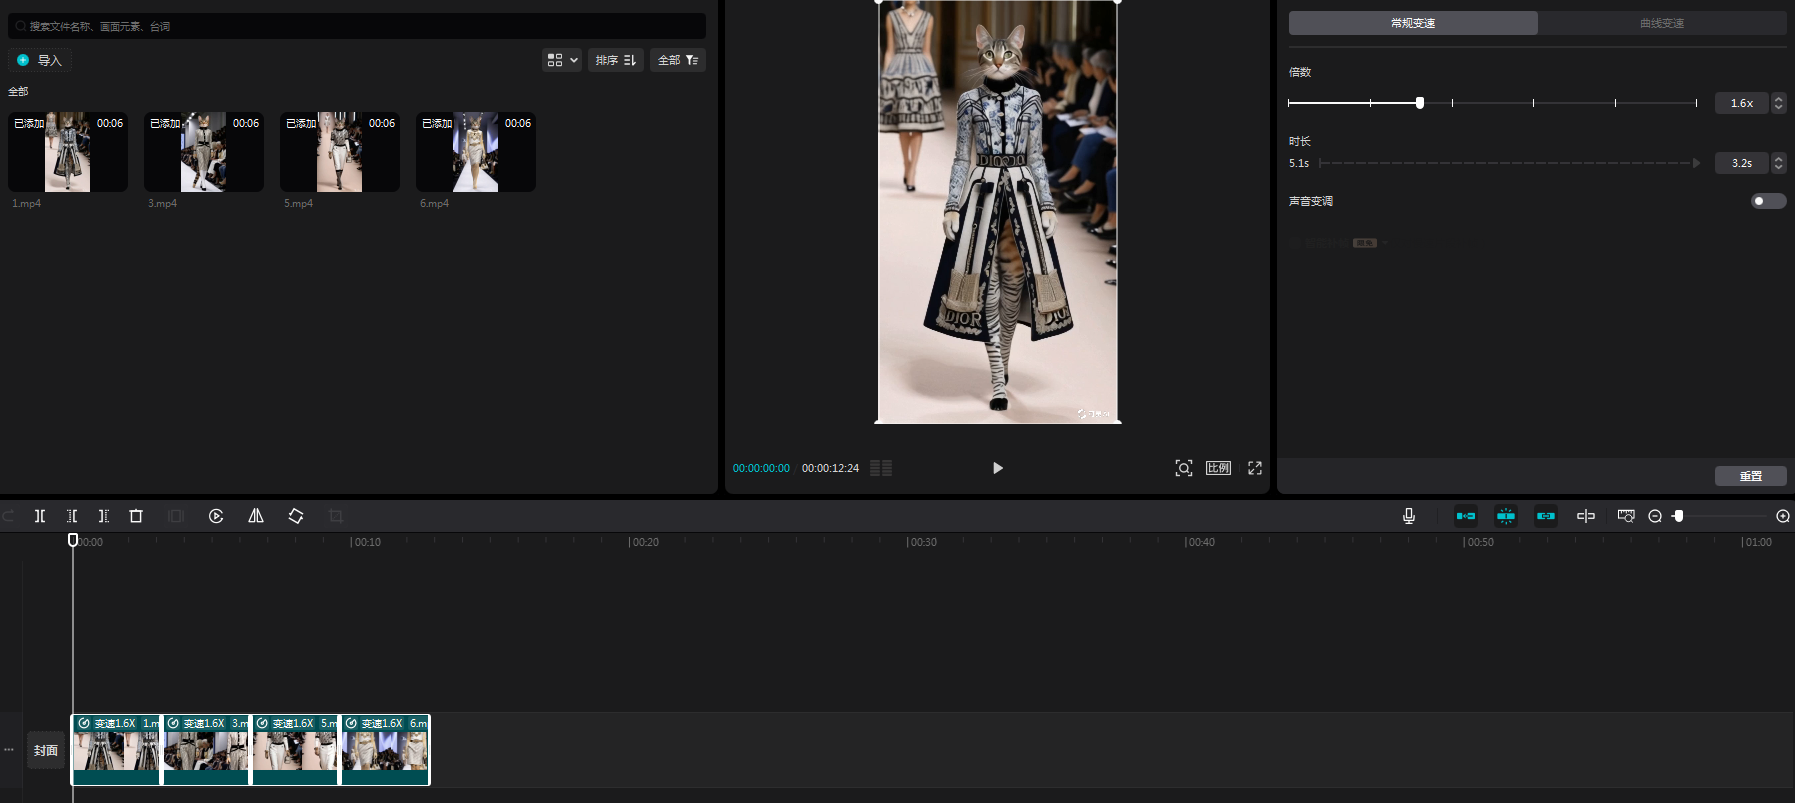Click the 封面 cover button

(45, 750)
